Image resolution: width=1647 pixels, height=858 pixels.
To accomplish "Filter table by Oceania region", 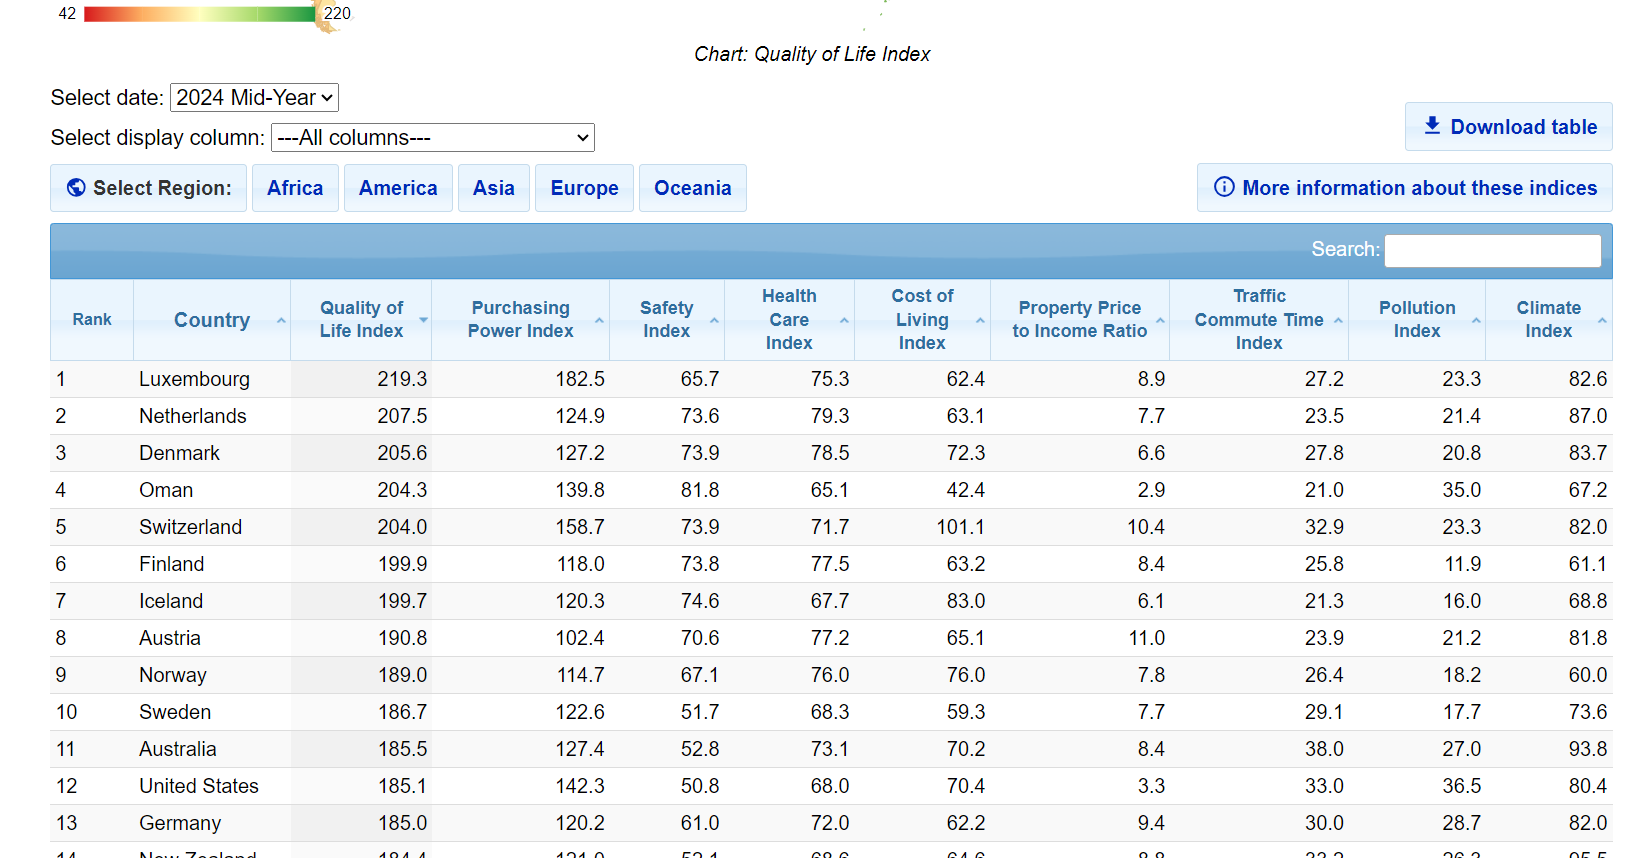I will (x=692, y=188).
